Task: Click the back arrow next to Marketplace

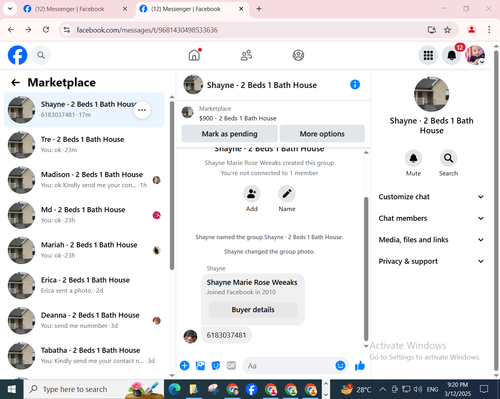Action: (x=16, y=82)
